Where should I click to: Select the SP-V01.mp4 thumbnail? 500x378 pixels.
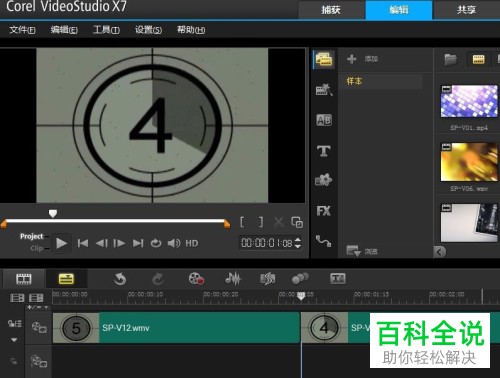click(x=469, y=101)
